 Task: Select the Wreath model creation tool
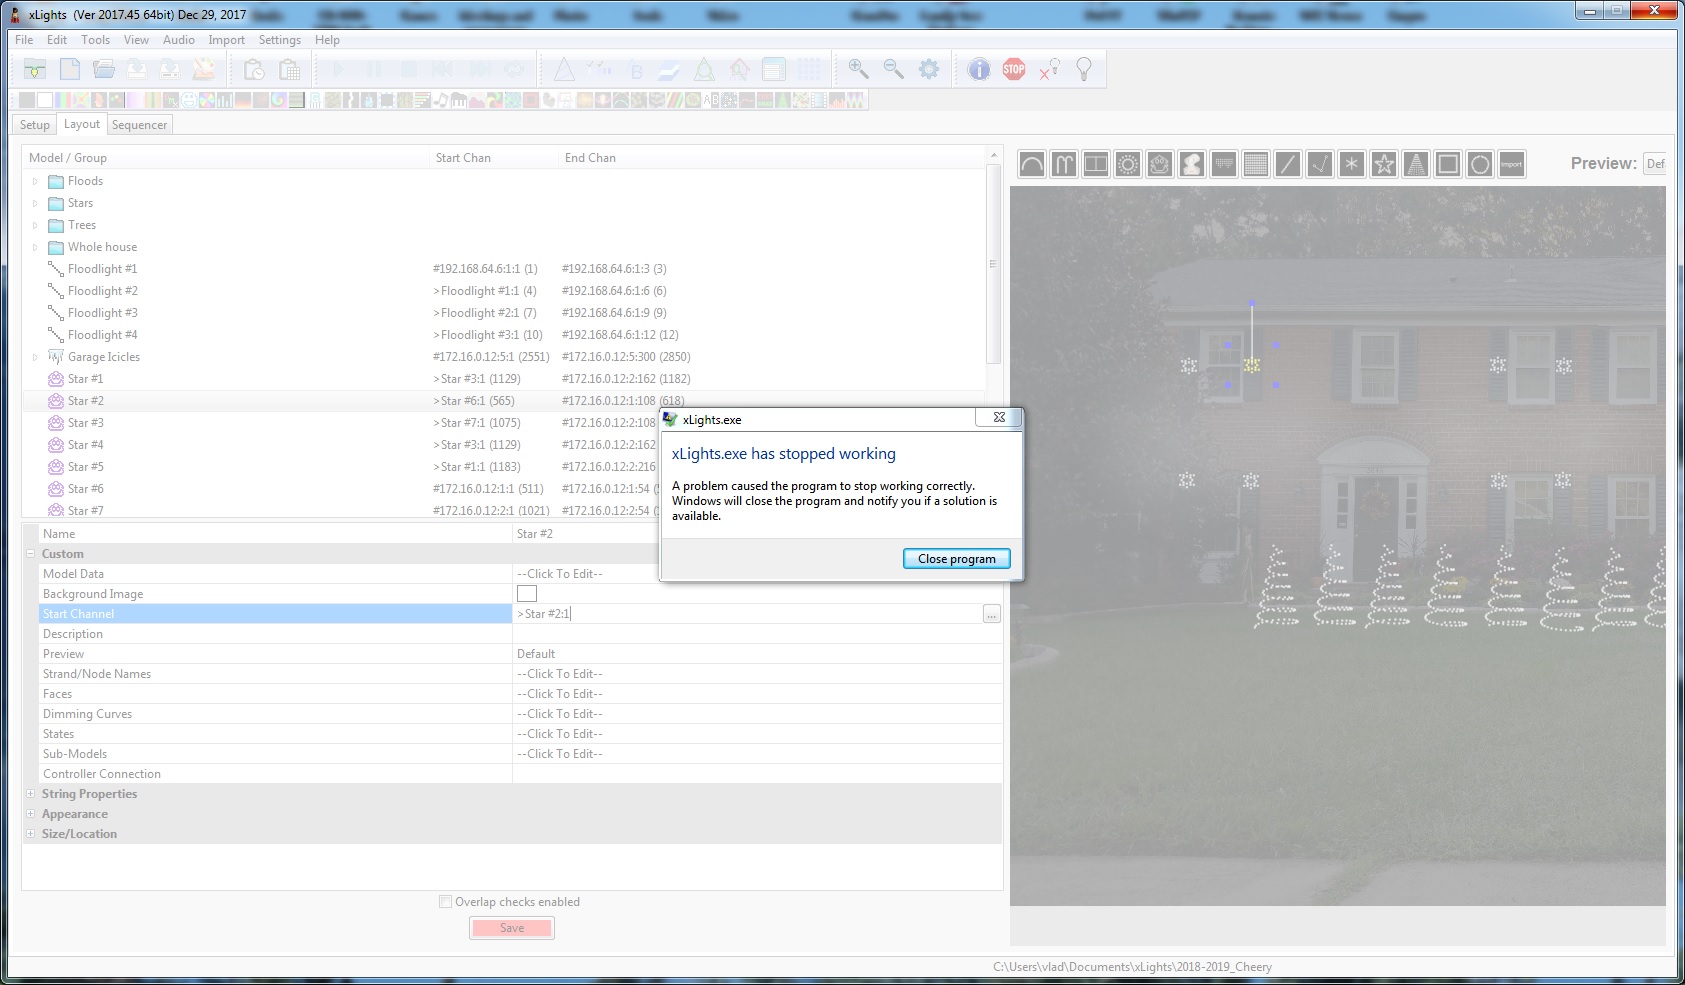tap(1481, 164)
